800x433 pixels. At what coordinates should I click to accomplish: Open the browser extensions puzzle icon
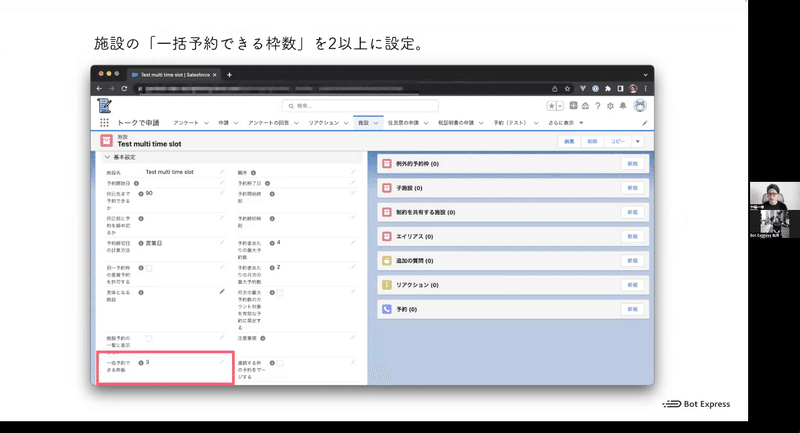[x=608, y=88]
